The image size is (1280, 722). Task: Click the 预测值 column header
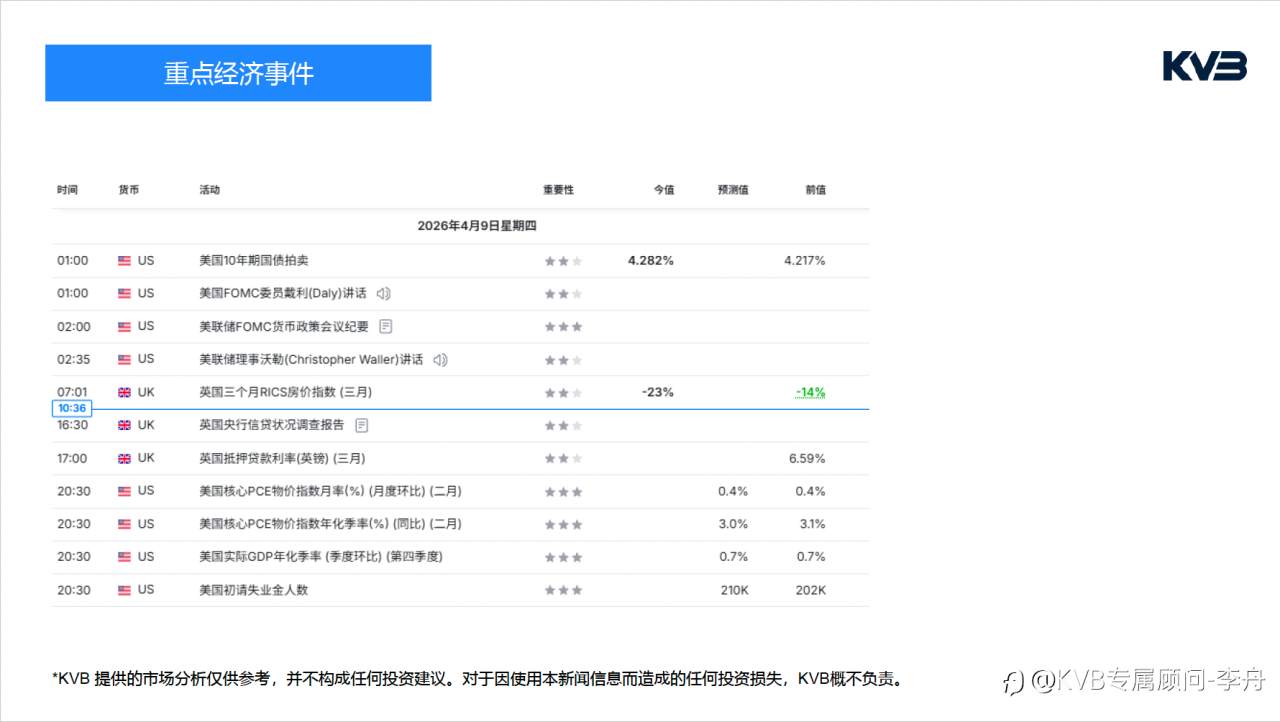point(732,189)
